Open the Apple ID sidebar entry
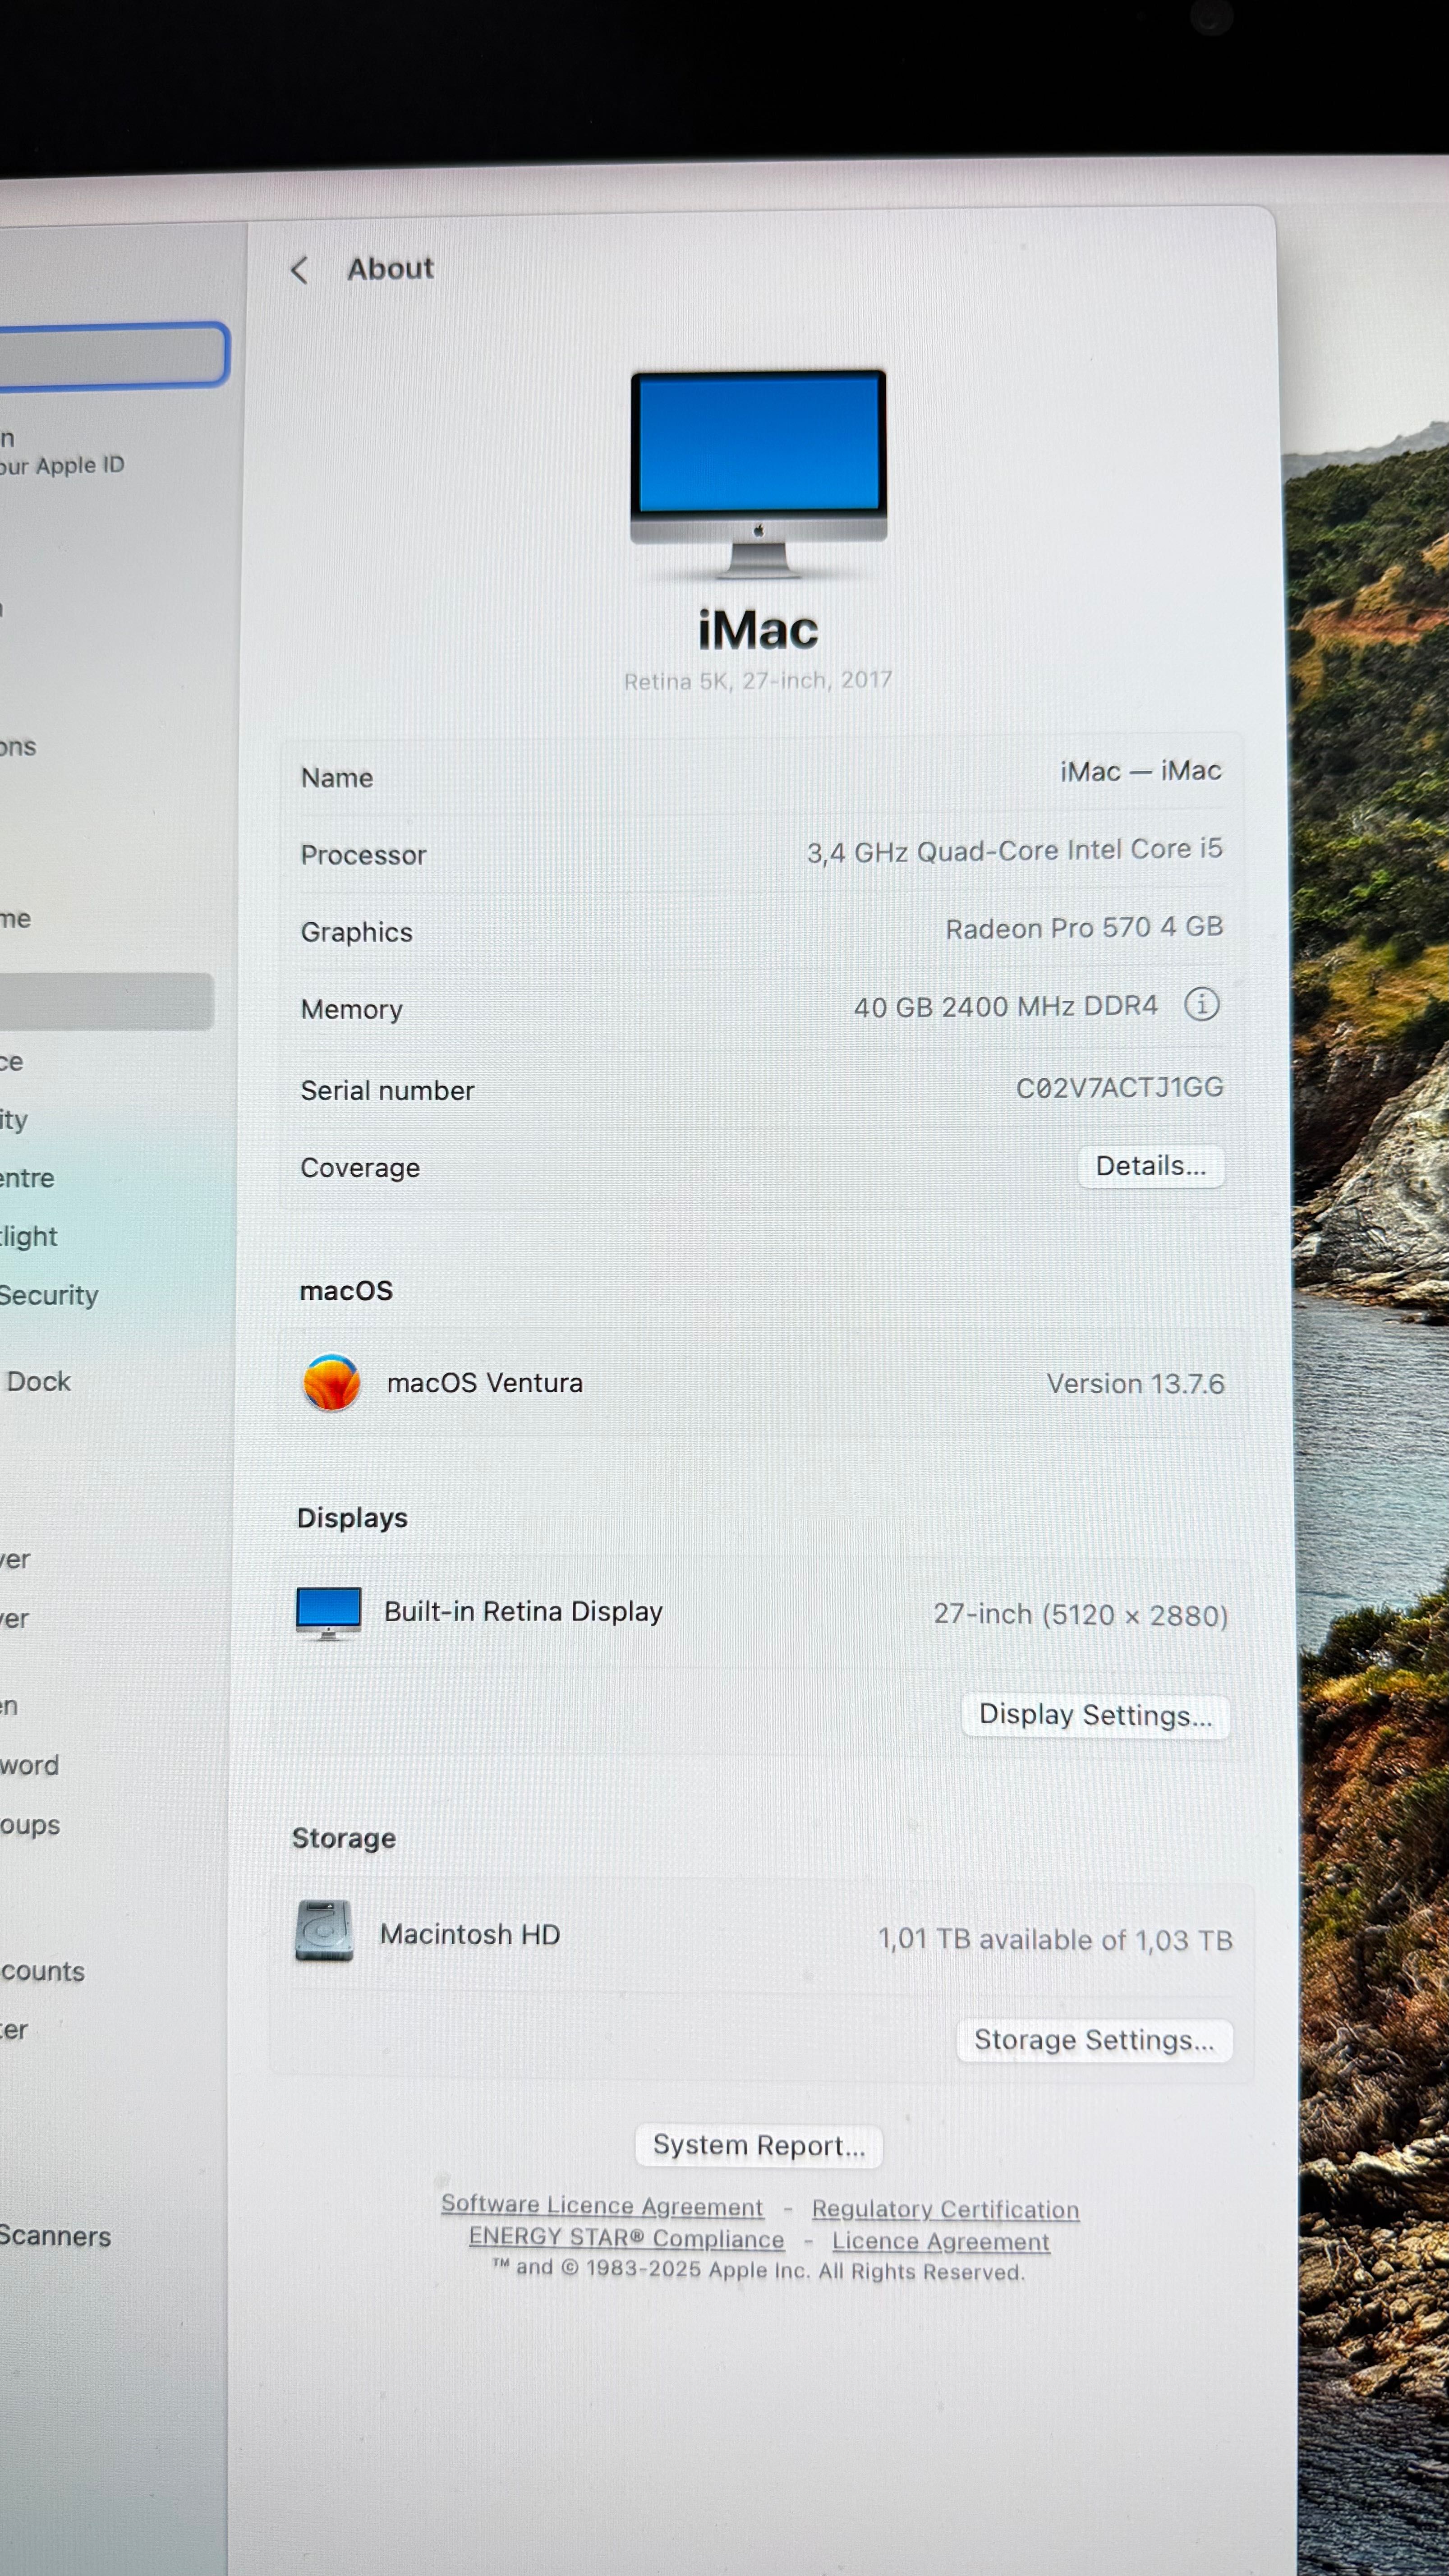 (62, 453)
